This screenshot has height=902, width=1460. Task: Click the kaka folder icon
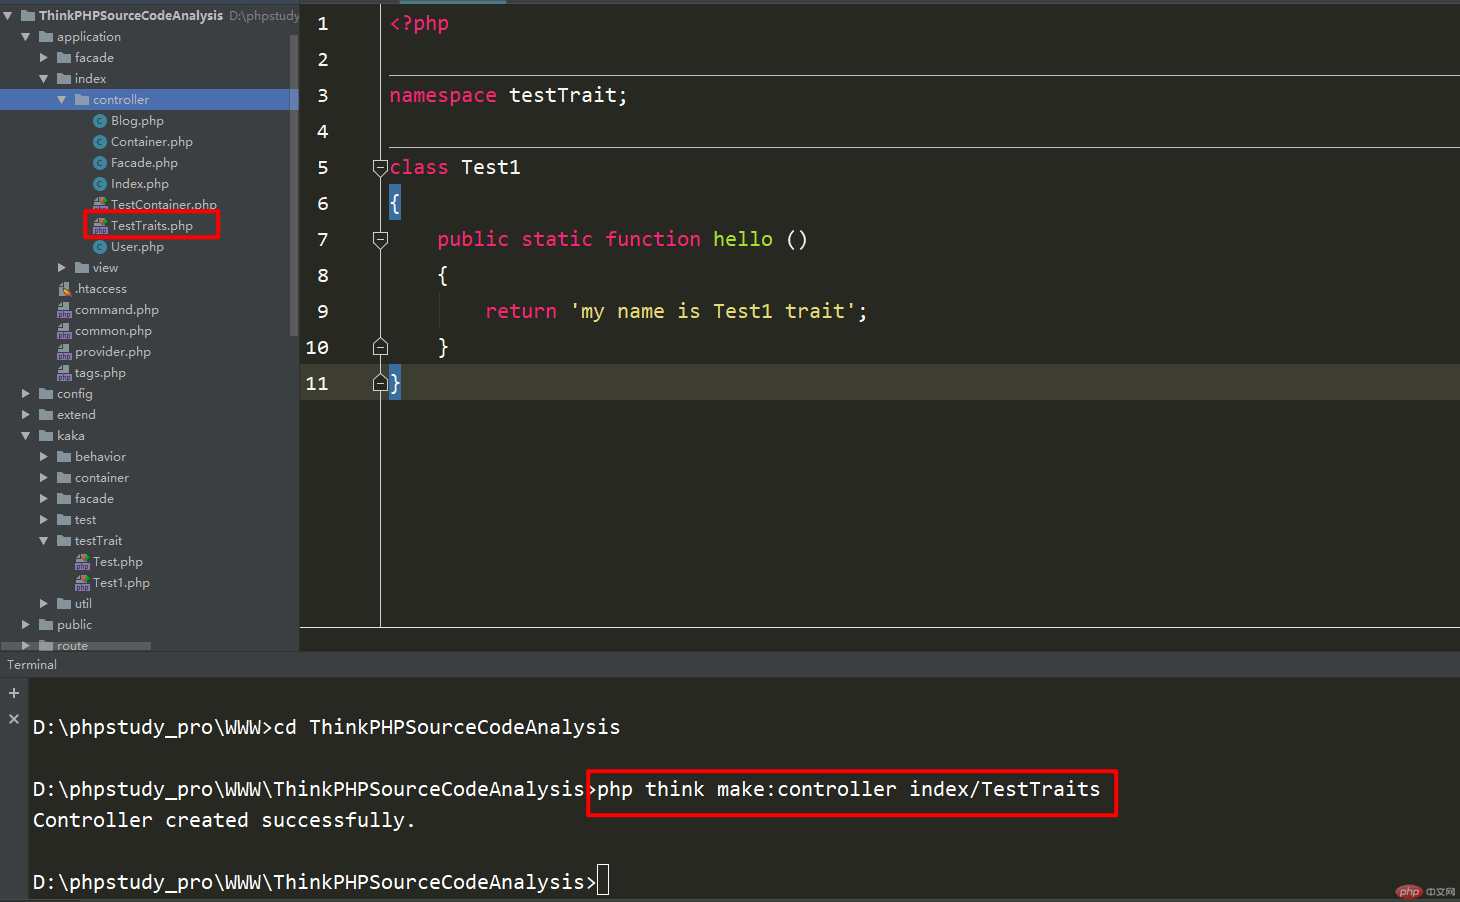click(46, 436)
